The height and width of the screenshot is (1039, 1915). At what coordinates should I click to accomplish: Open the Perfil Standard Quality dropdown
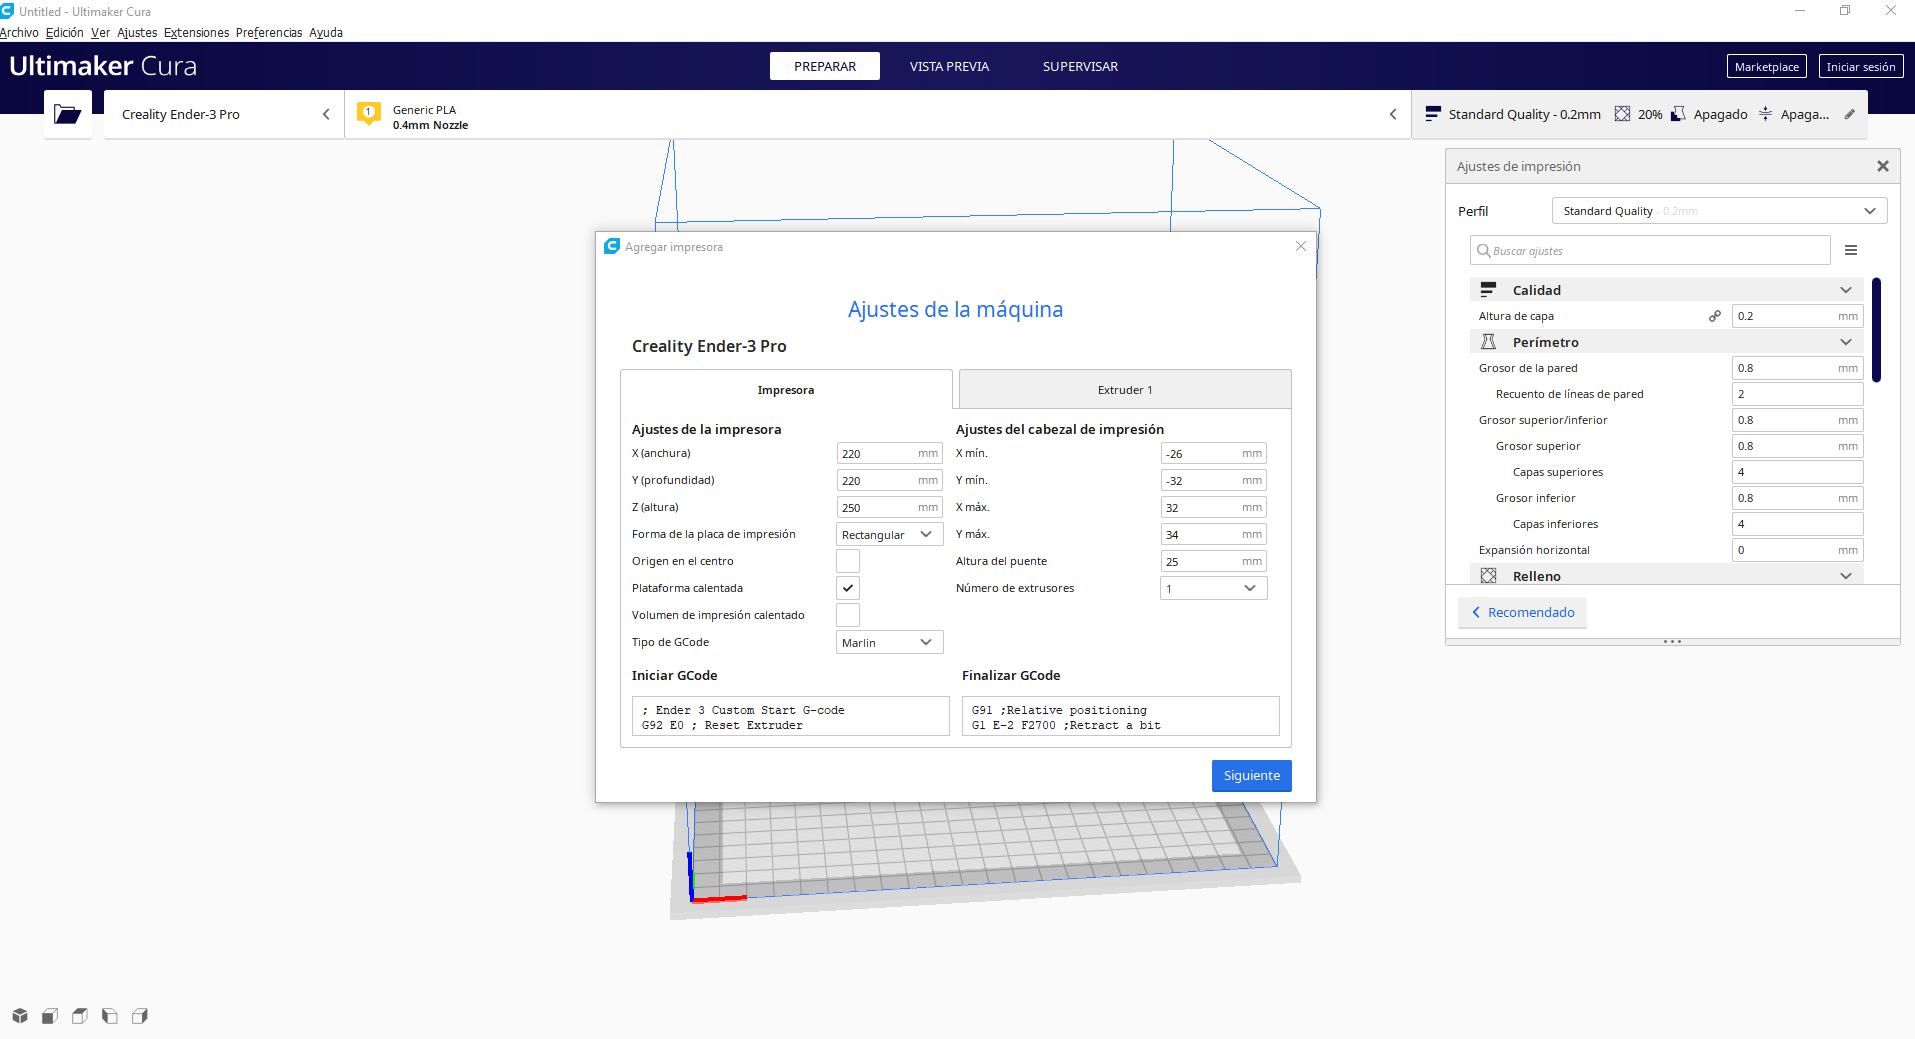click(1719, 211)
